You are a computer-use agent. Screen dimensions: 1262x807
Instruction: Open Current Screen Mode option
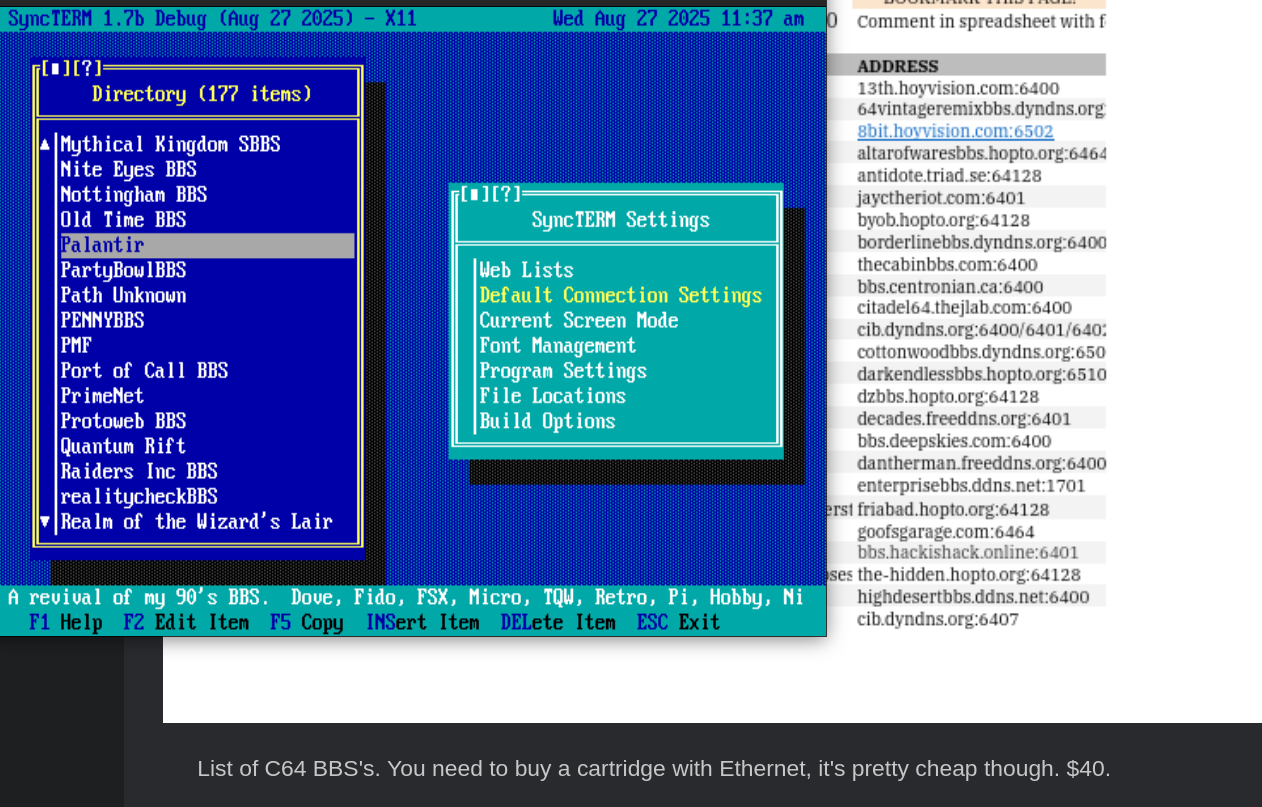[x=579, y=321]
